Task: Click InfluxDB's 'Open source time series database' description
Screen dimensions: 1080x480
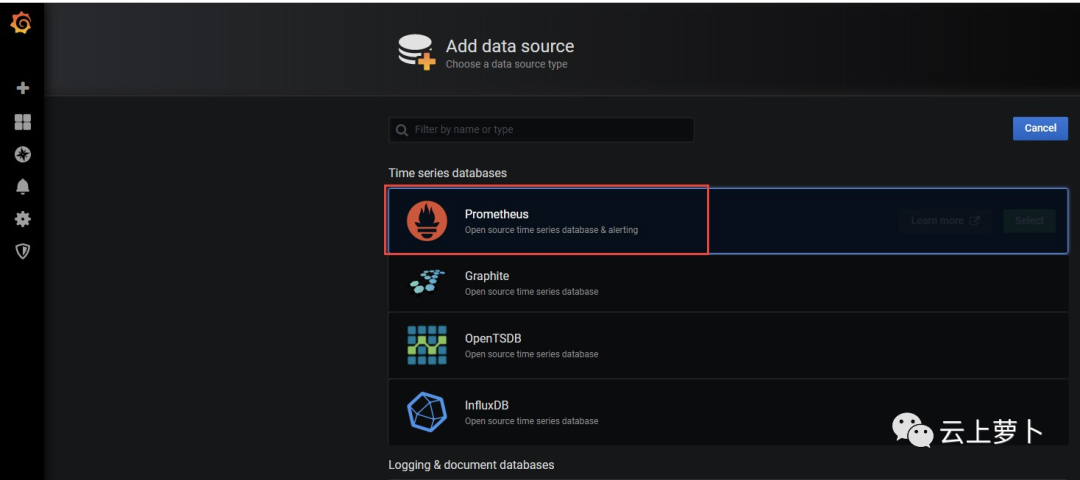Action: (x=532, y=421)
